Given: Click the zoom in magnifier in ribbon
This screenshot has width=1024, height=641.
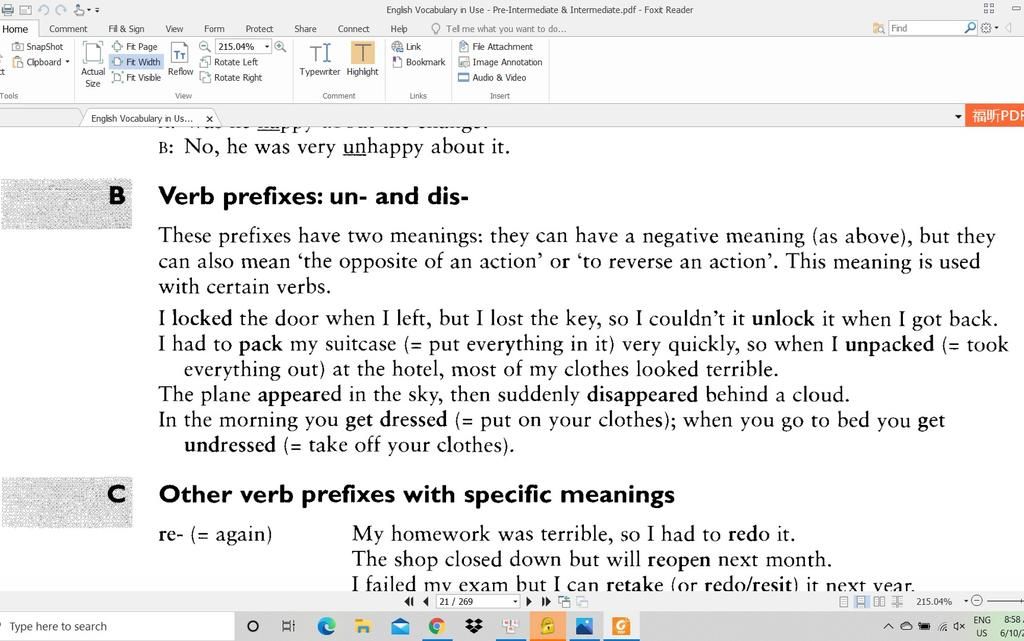Looking at the screenshot, I should tap(280, 46).
